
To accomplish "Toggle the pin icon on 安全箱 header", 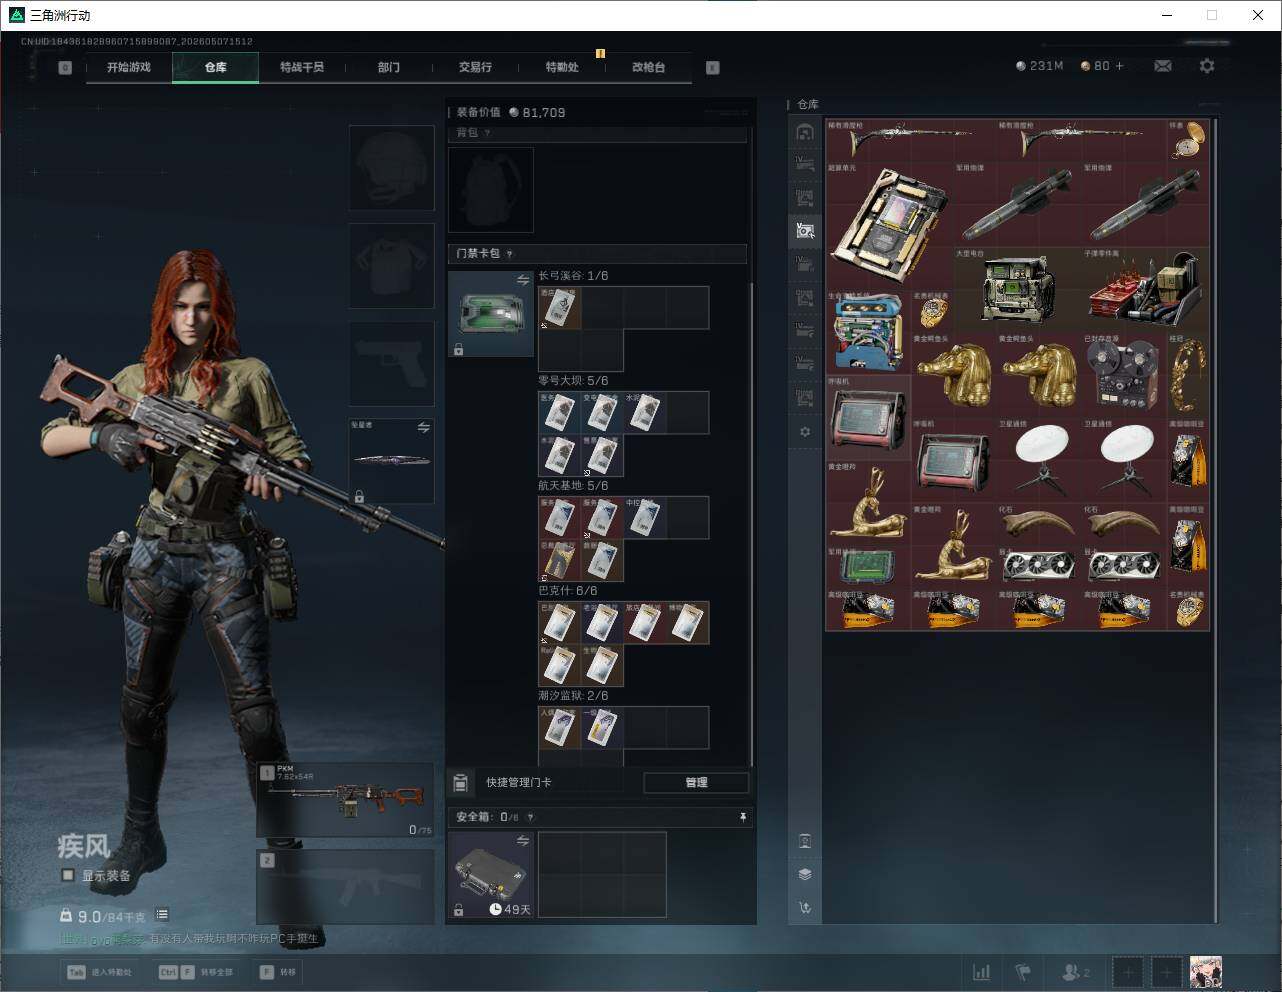I will coord(742,817).
